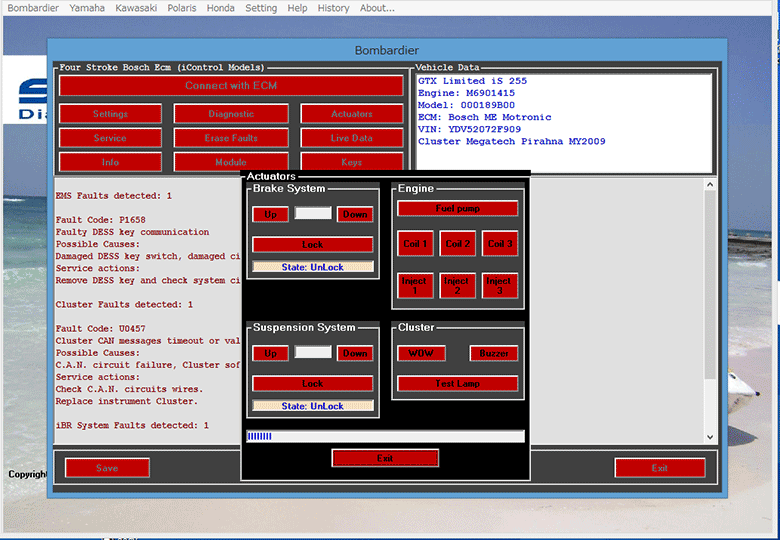Save the fault report
Viewport: 780px width, 540px height.
pos(107,468)
